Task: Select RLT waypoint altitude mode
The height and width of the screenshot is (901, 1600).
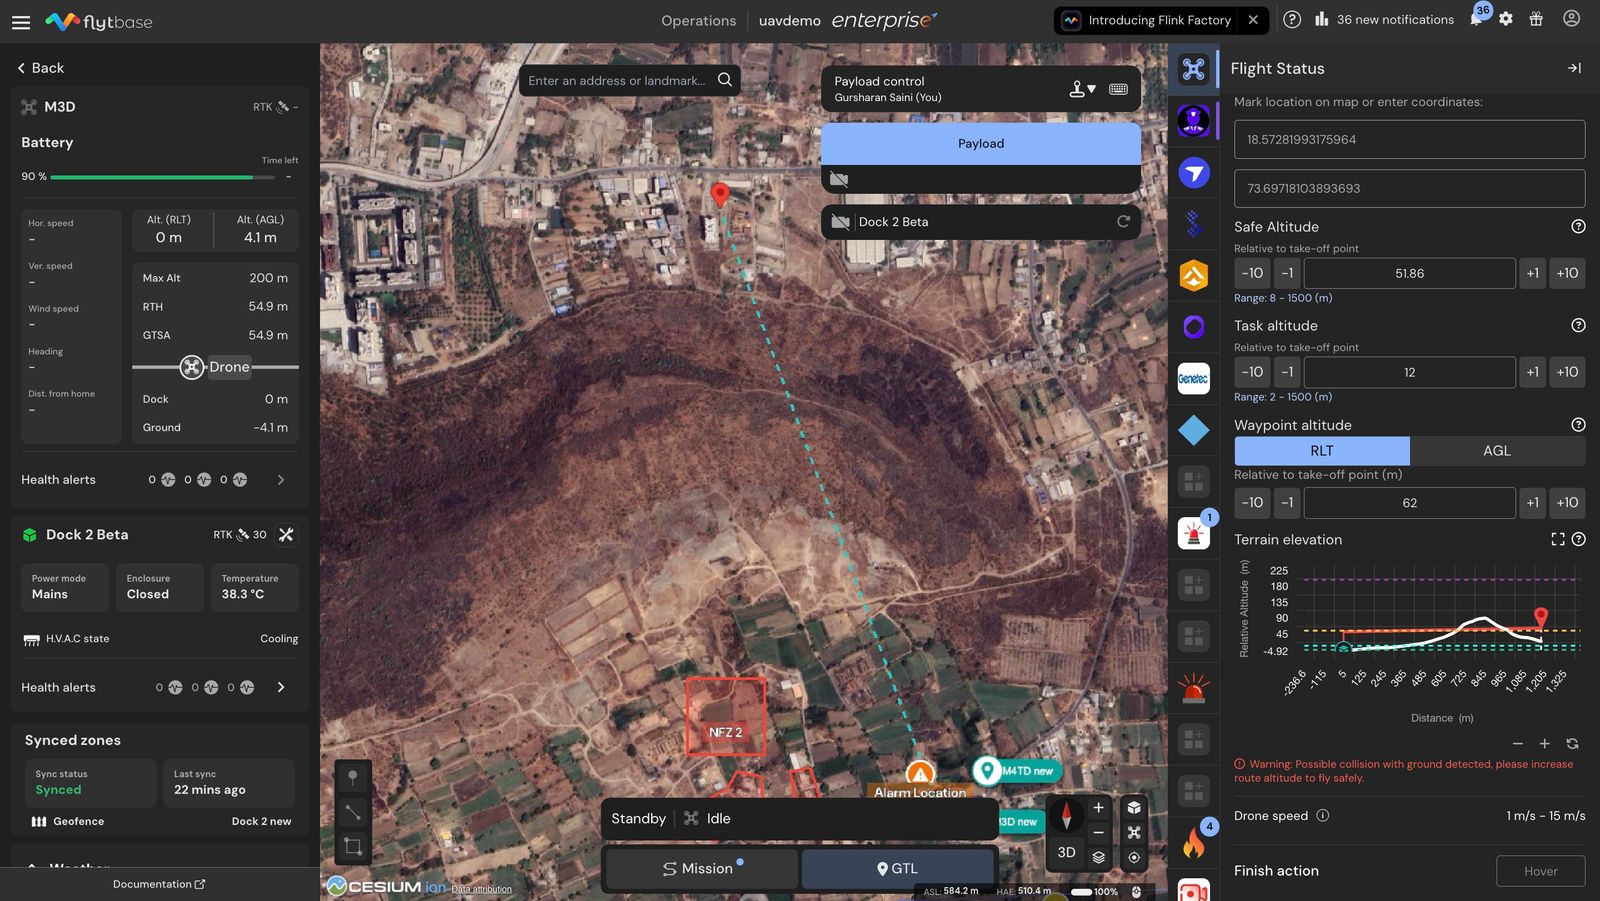Action: click(1322, 451)
